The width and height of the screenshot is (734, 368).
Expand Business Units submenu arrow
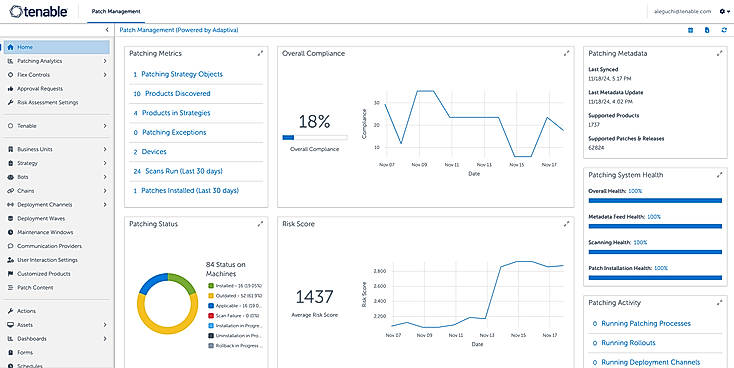click(105, 149)
